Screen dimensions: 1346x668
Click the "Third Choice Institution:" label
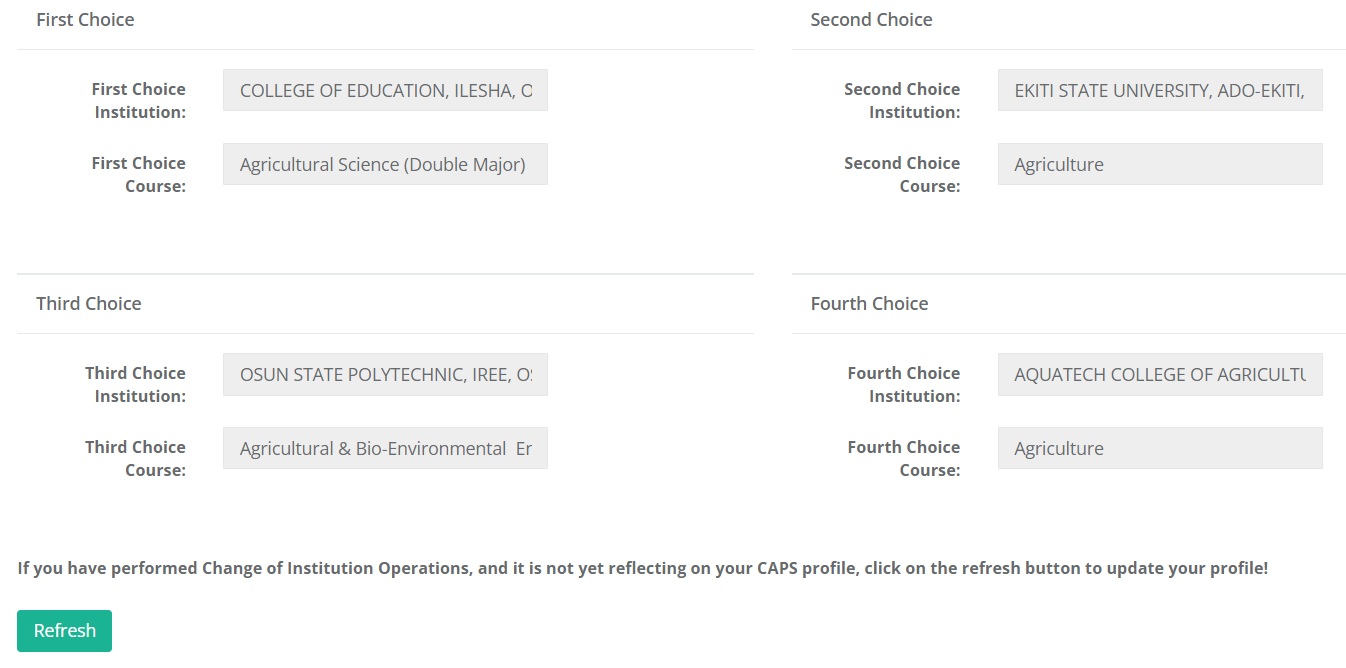click(x=136, y=385)
